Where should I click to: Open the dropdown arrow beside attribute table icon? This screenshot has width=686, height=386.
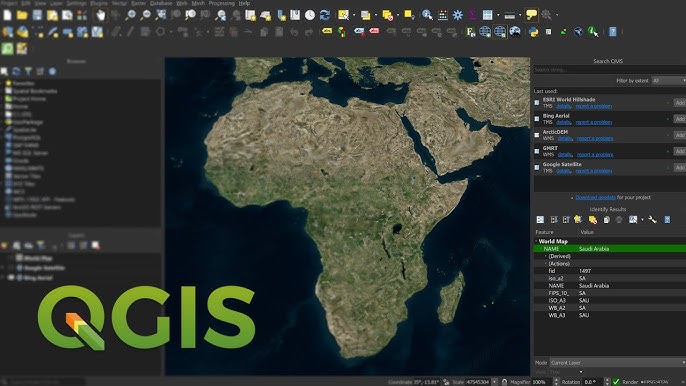(498, 15)
